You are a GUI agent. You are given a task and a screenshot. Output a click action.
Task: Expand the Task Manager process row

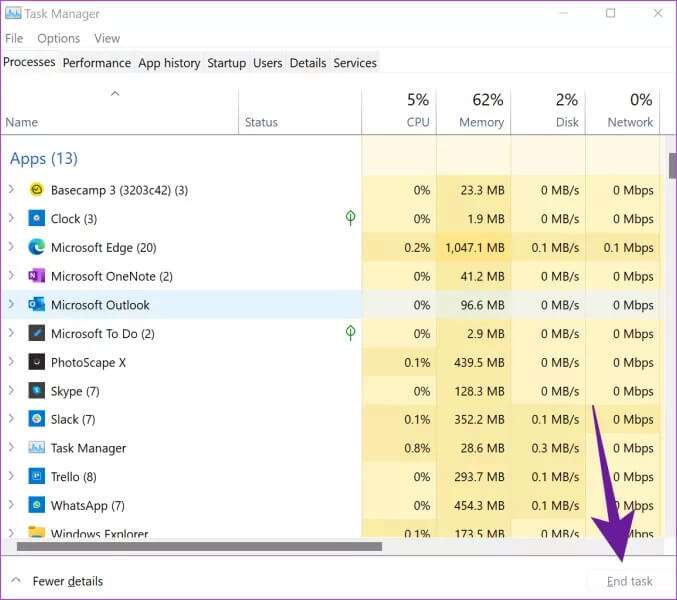12,447
